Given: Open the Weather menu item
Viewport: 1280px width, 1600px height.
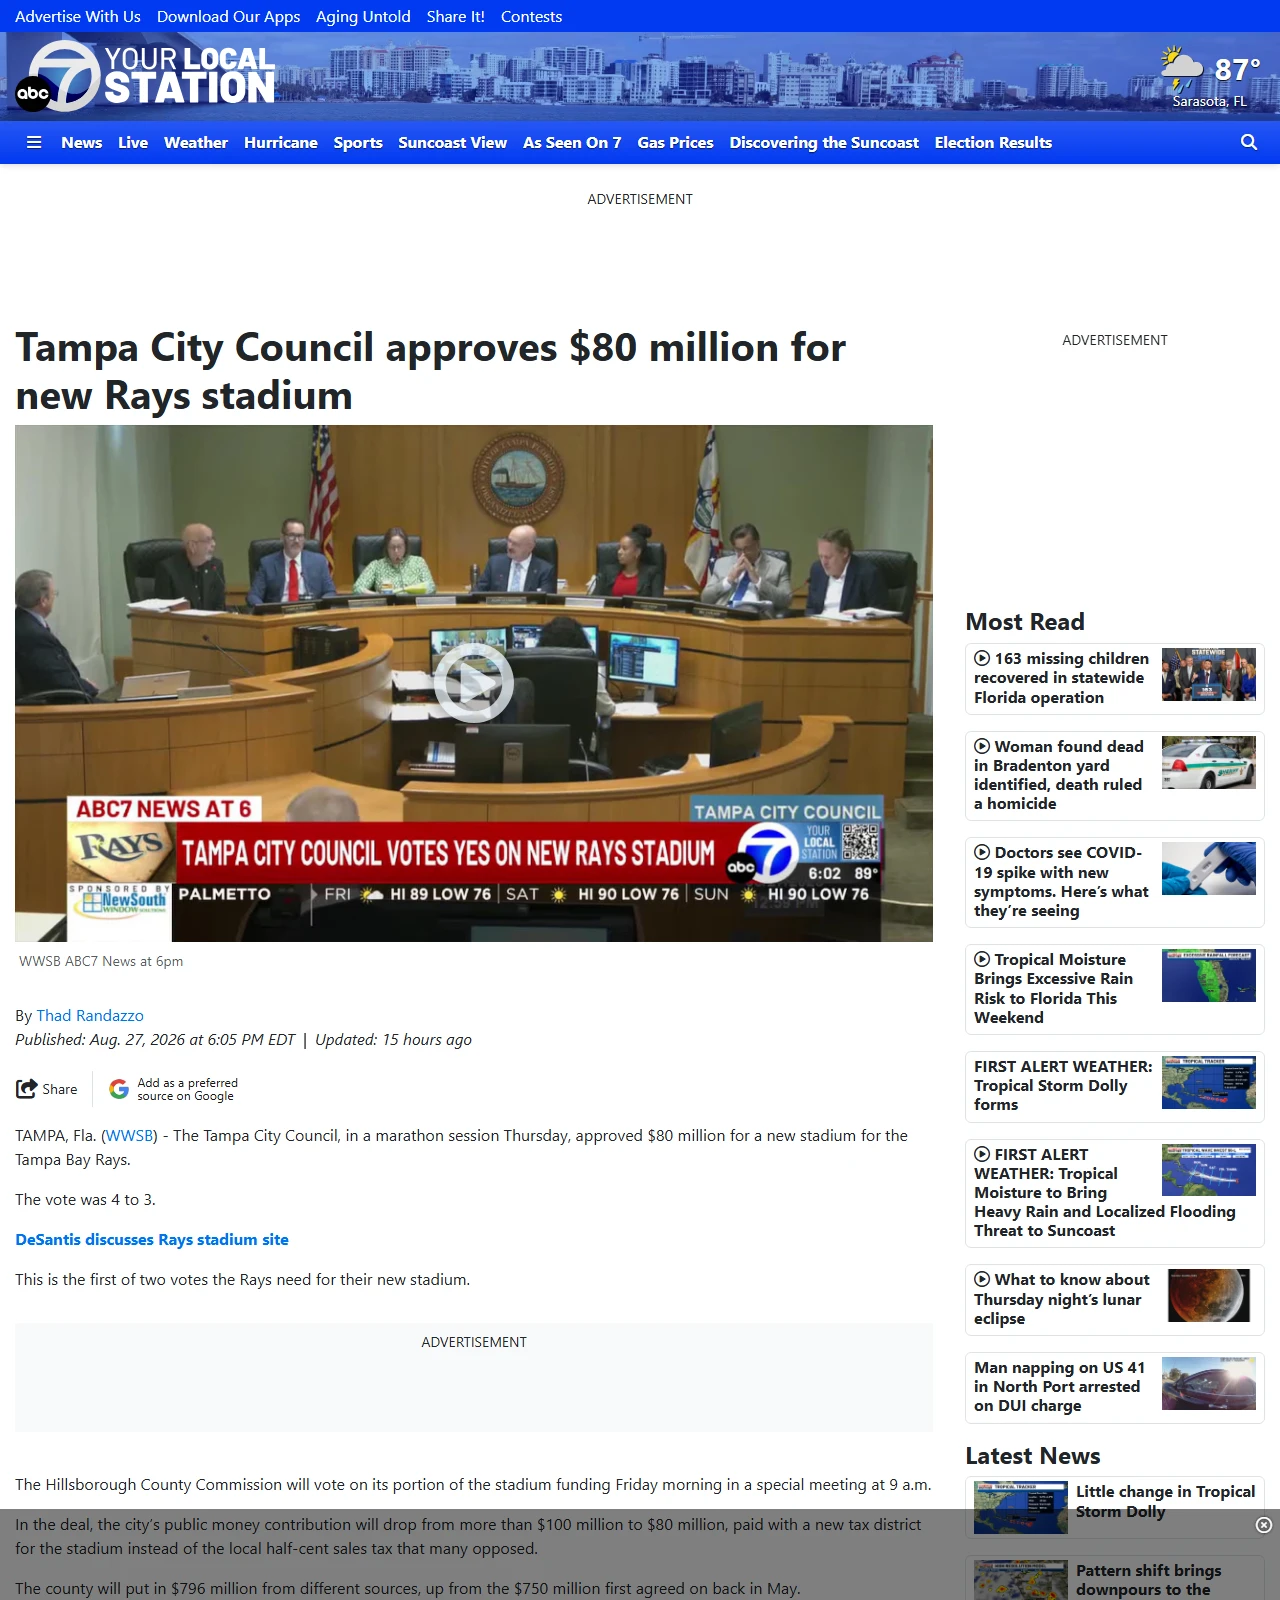Looking at the screenshot, I should (x=196, y=142).
